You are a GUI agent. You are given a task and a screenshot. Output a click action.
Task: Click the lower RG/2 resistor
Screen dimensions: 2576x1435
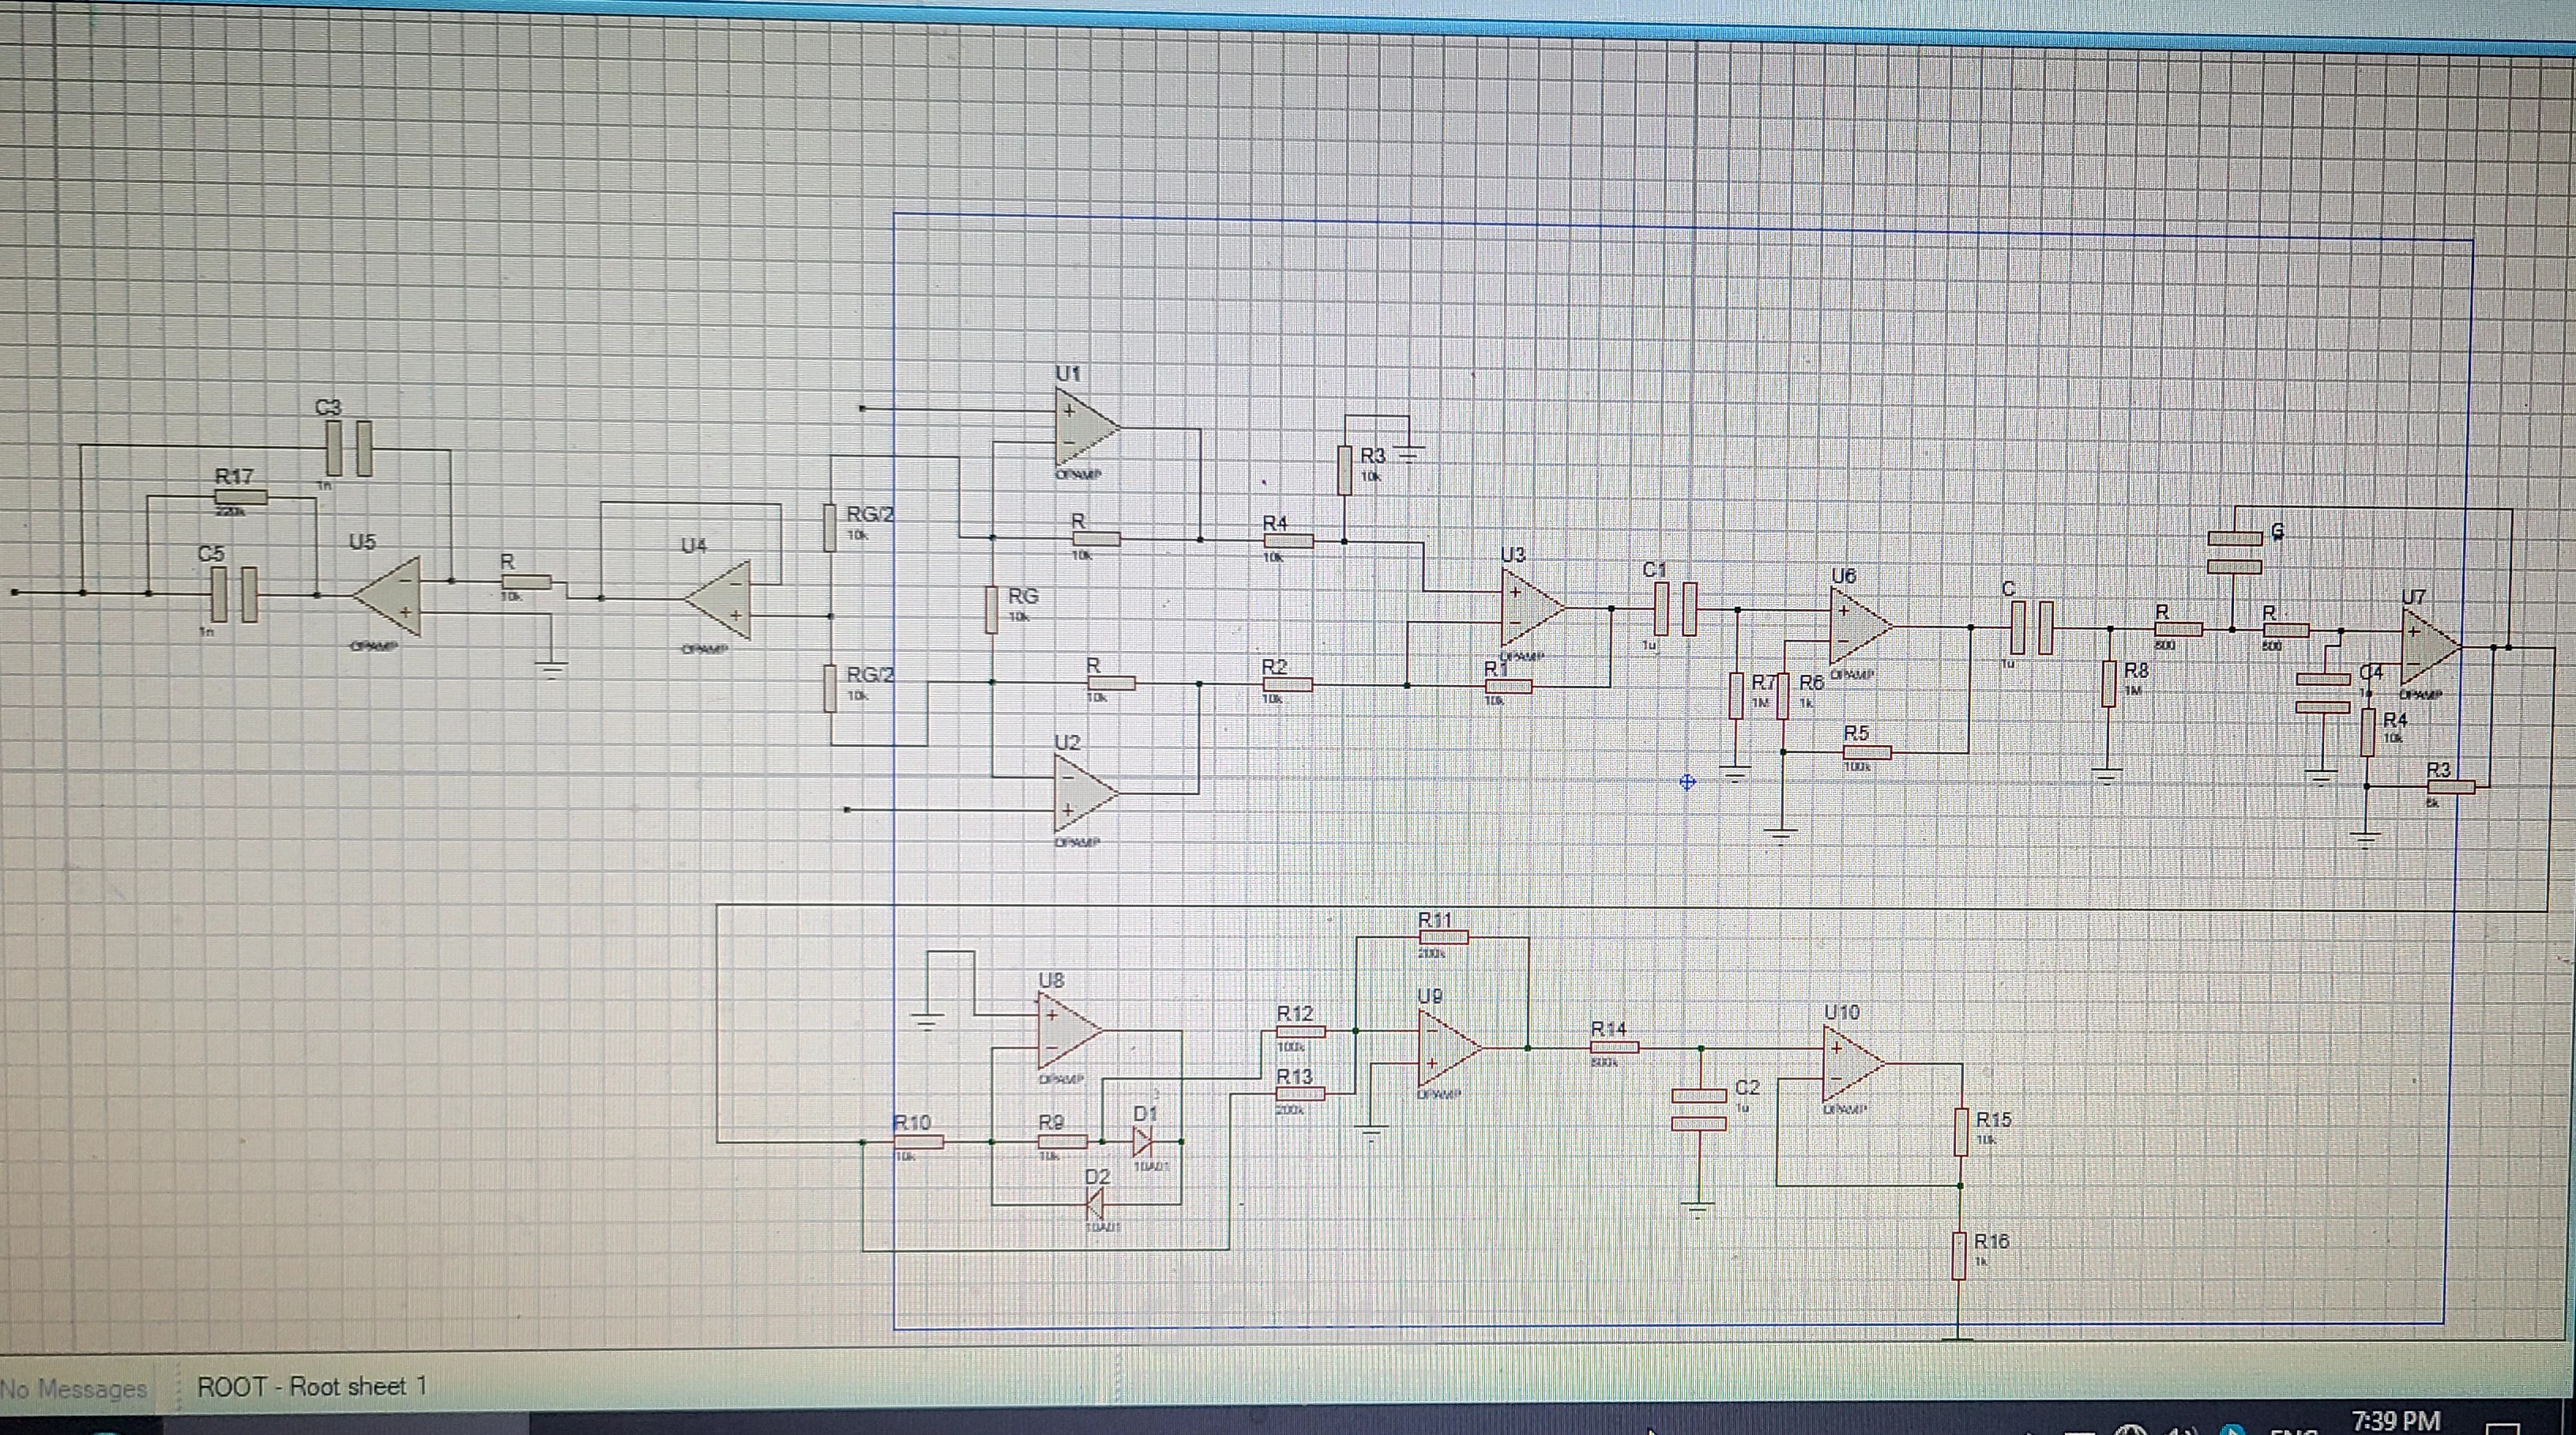(x=829, y=687)
